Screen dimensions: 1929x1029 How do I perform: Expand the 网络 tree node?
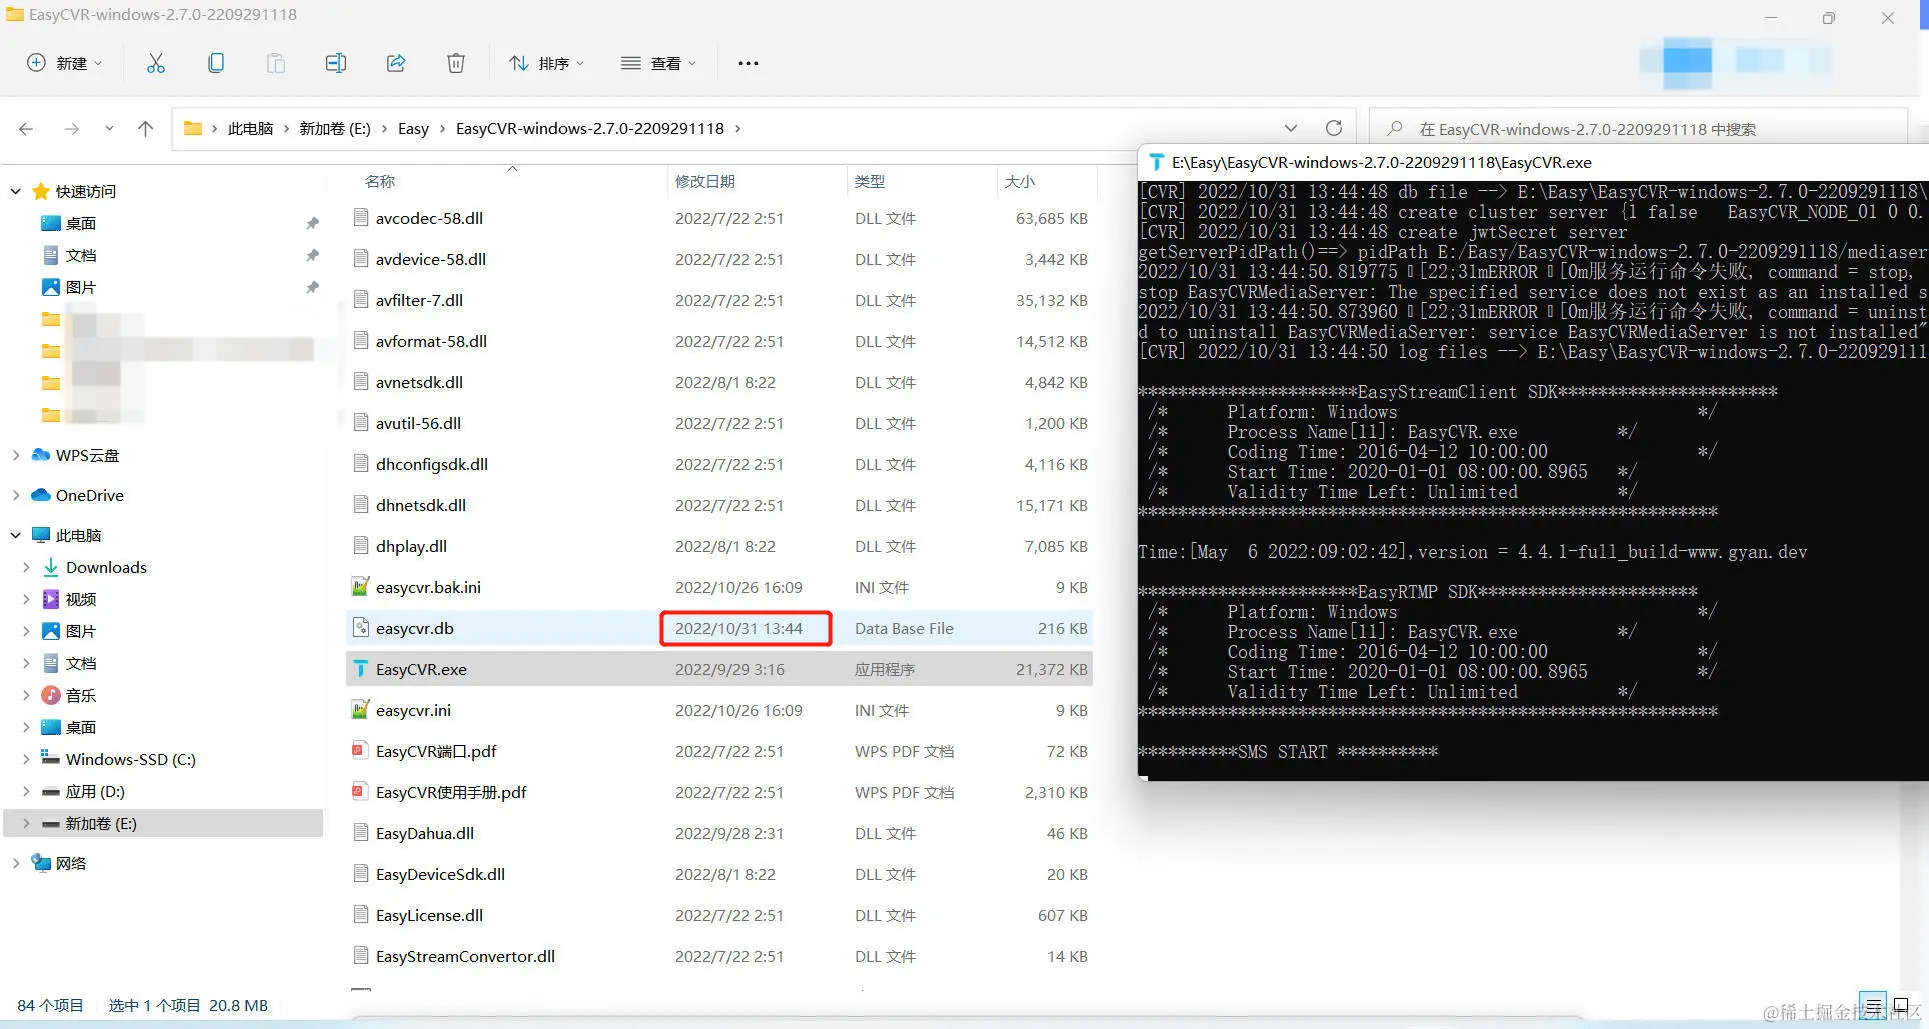pos(15,863)
